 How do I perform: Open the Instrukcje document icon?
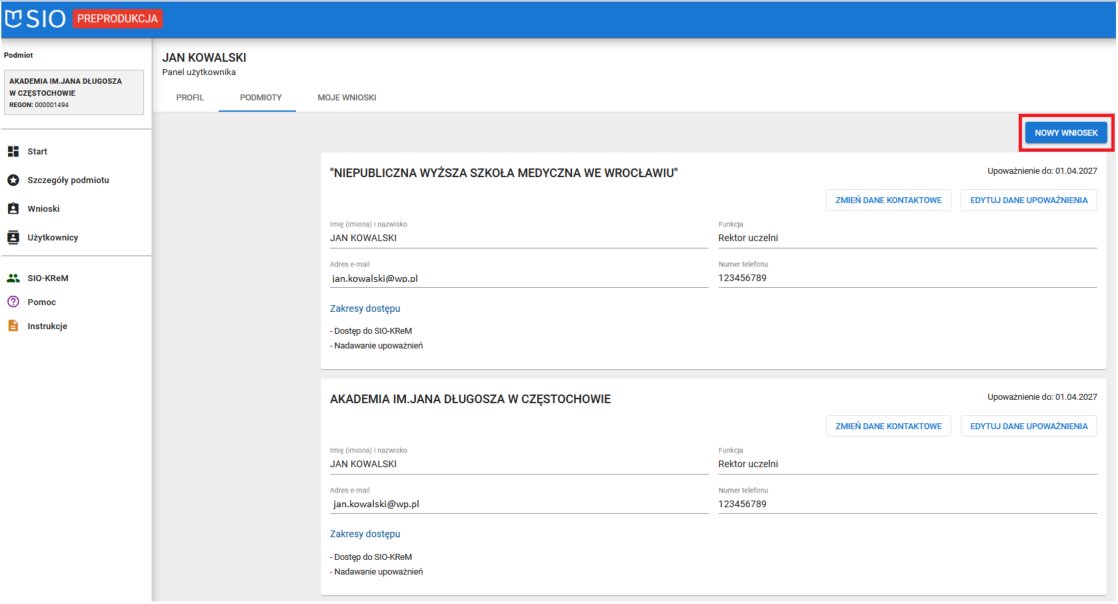14,326
